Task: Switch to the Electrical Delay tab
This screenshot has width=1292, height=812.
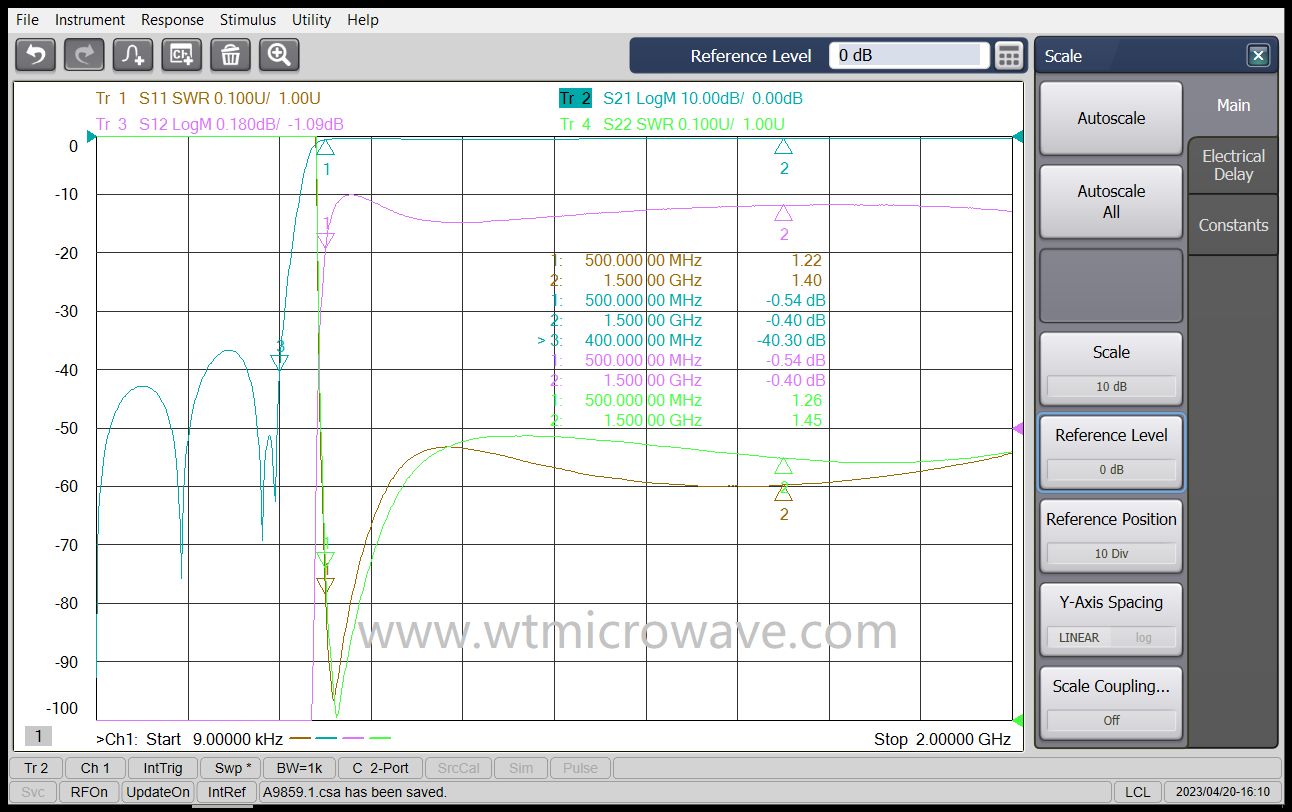Action: (x=1232, y=165)
